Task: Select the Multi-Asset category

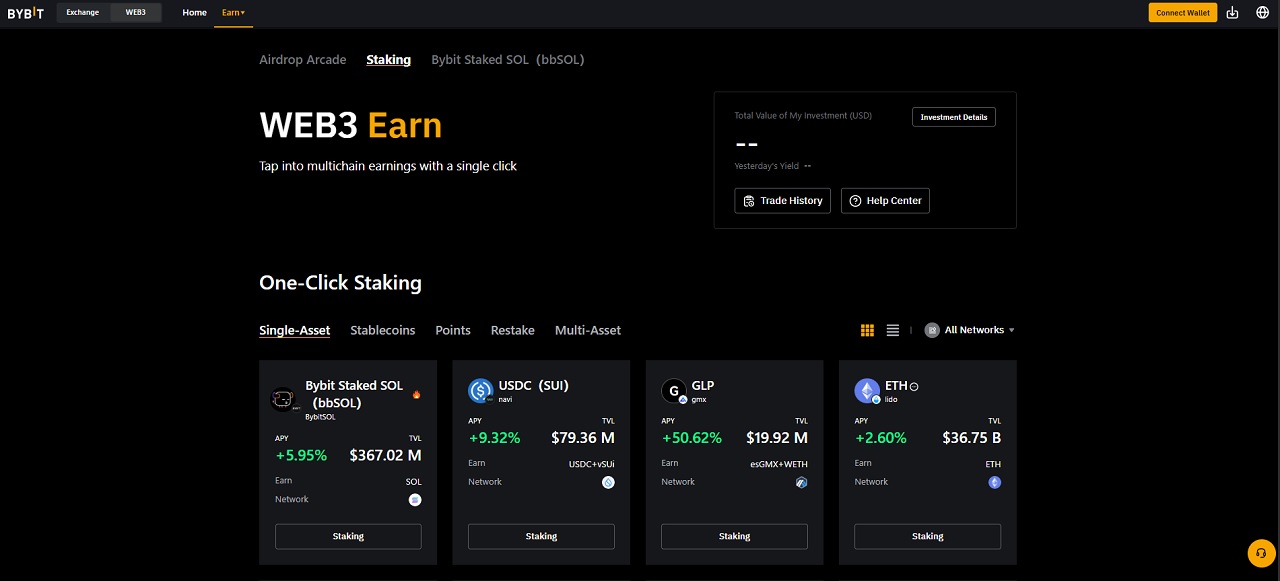Action: (x=588, y=330)
